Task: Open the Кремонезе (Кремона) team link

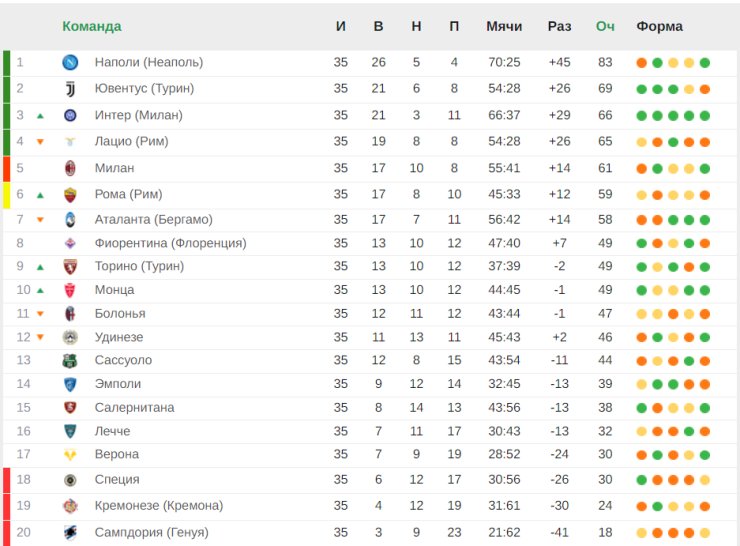Action: [x=158, y=505]
